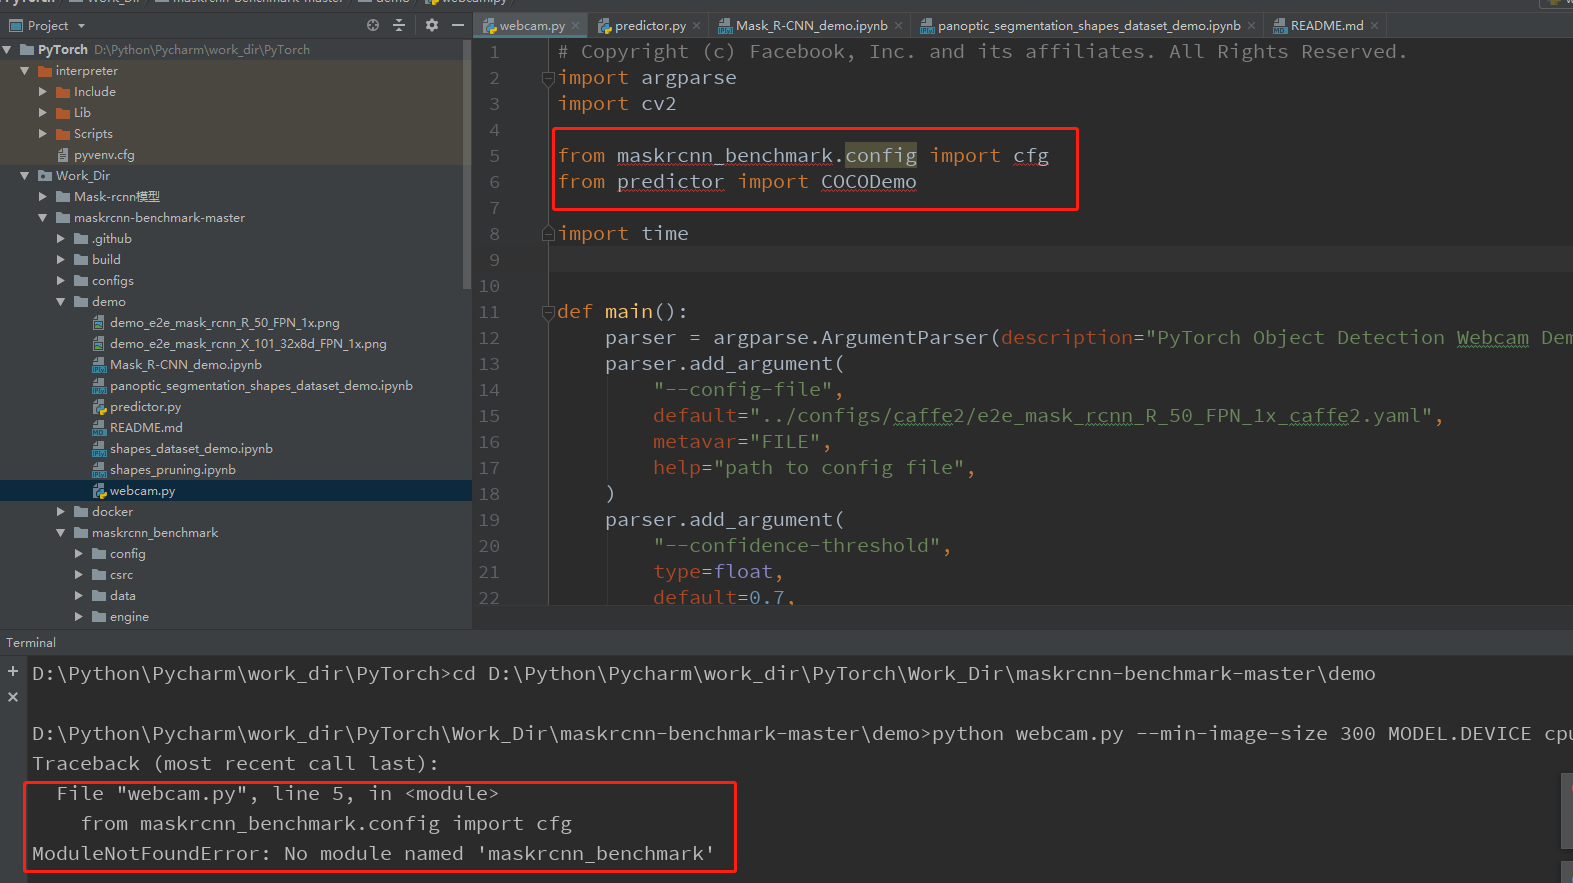This screenshot has width=1573, height=883.
Task: Switch to Mask_R-CNN_demo.ipynb tab
Action: point(811,26)
